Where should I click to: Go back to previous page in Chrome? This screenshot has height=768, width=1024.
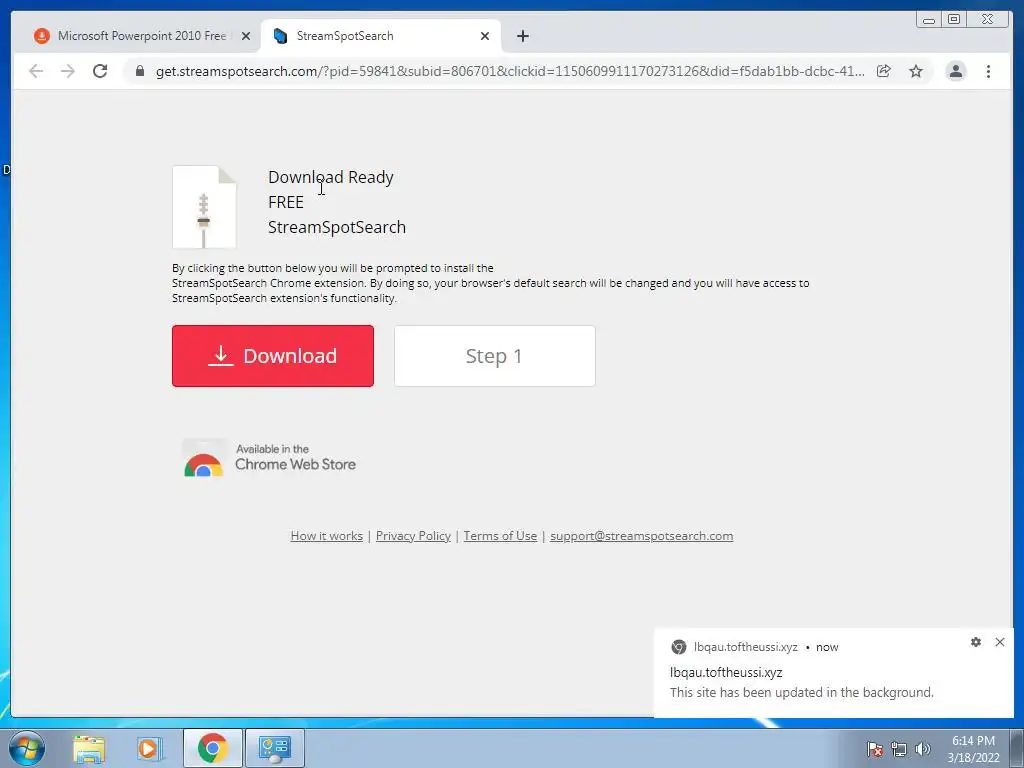pos(36,71)
